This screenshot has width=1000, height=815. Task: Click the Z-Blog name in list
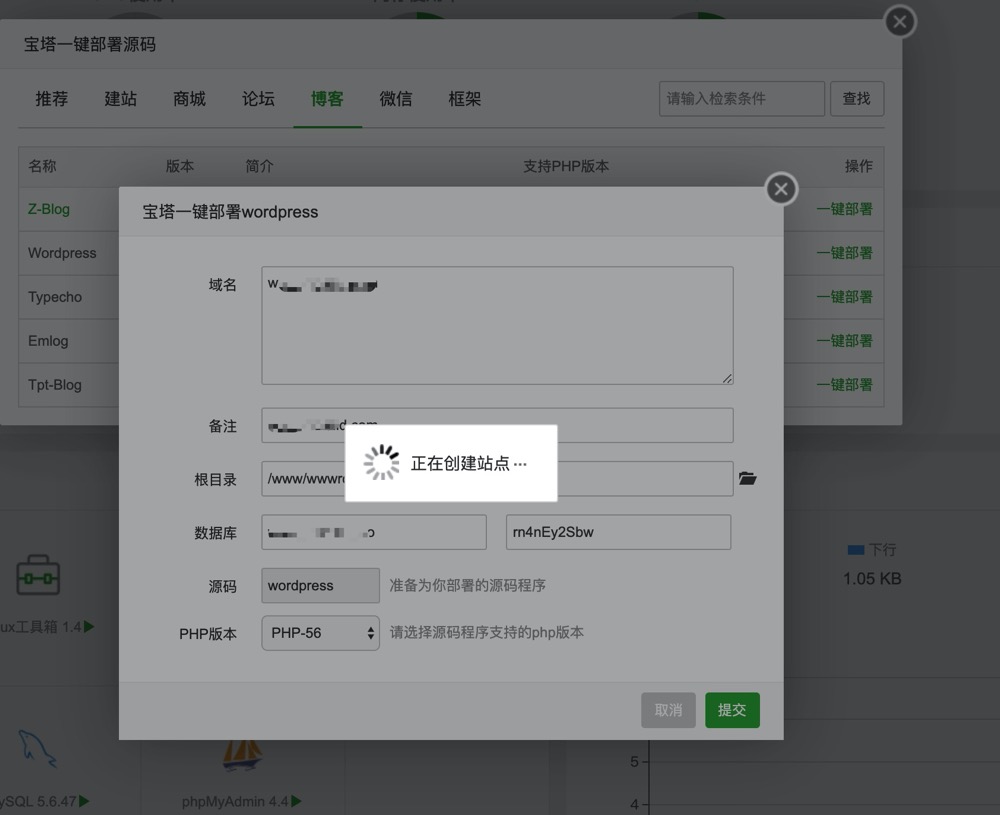49,209
